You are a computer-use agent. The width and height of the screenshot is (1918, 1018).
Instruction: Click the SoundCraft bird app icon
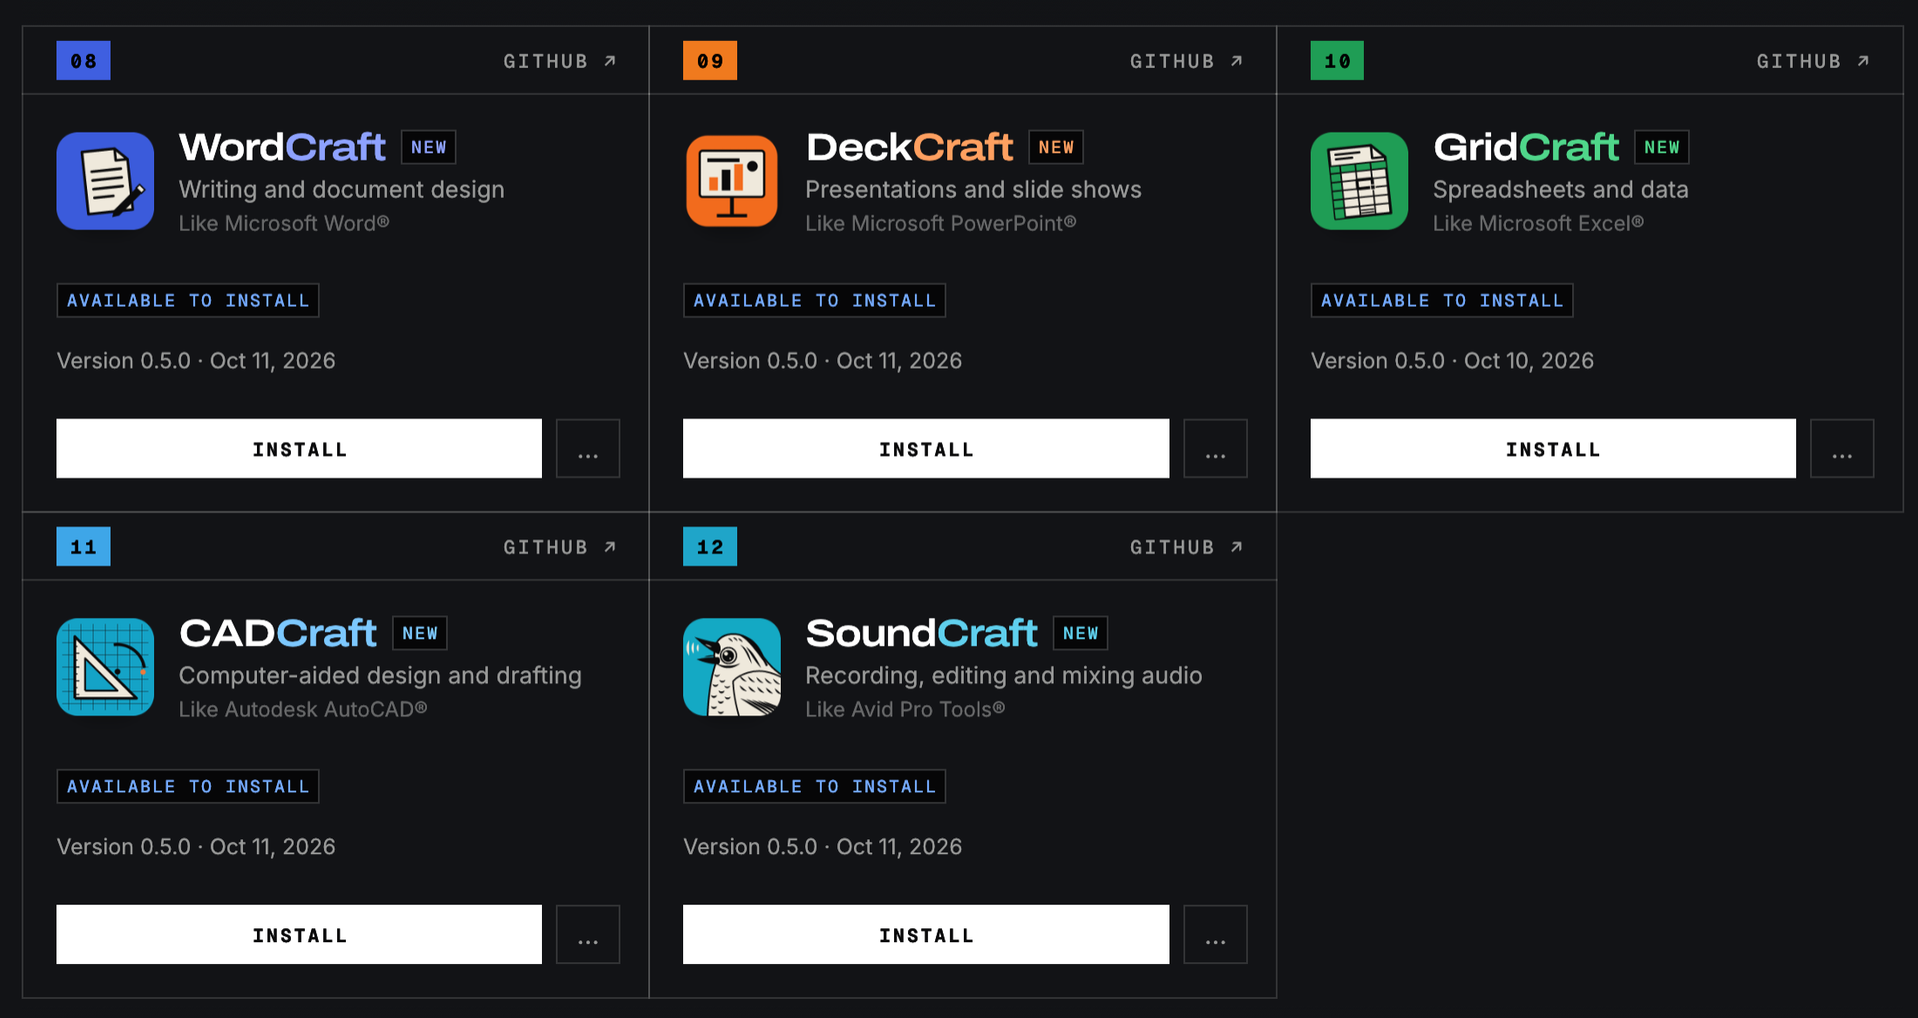coord(732,667)
